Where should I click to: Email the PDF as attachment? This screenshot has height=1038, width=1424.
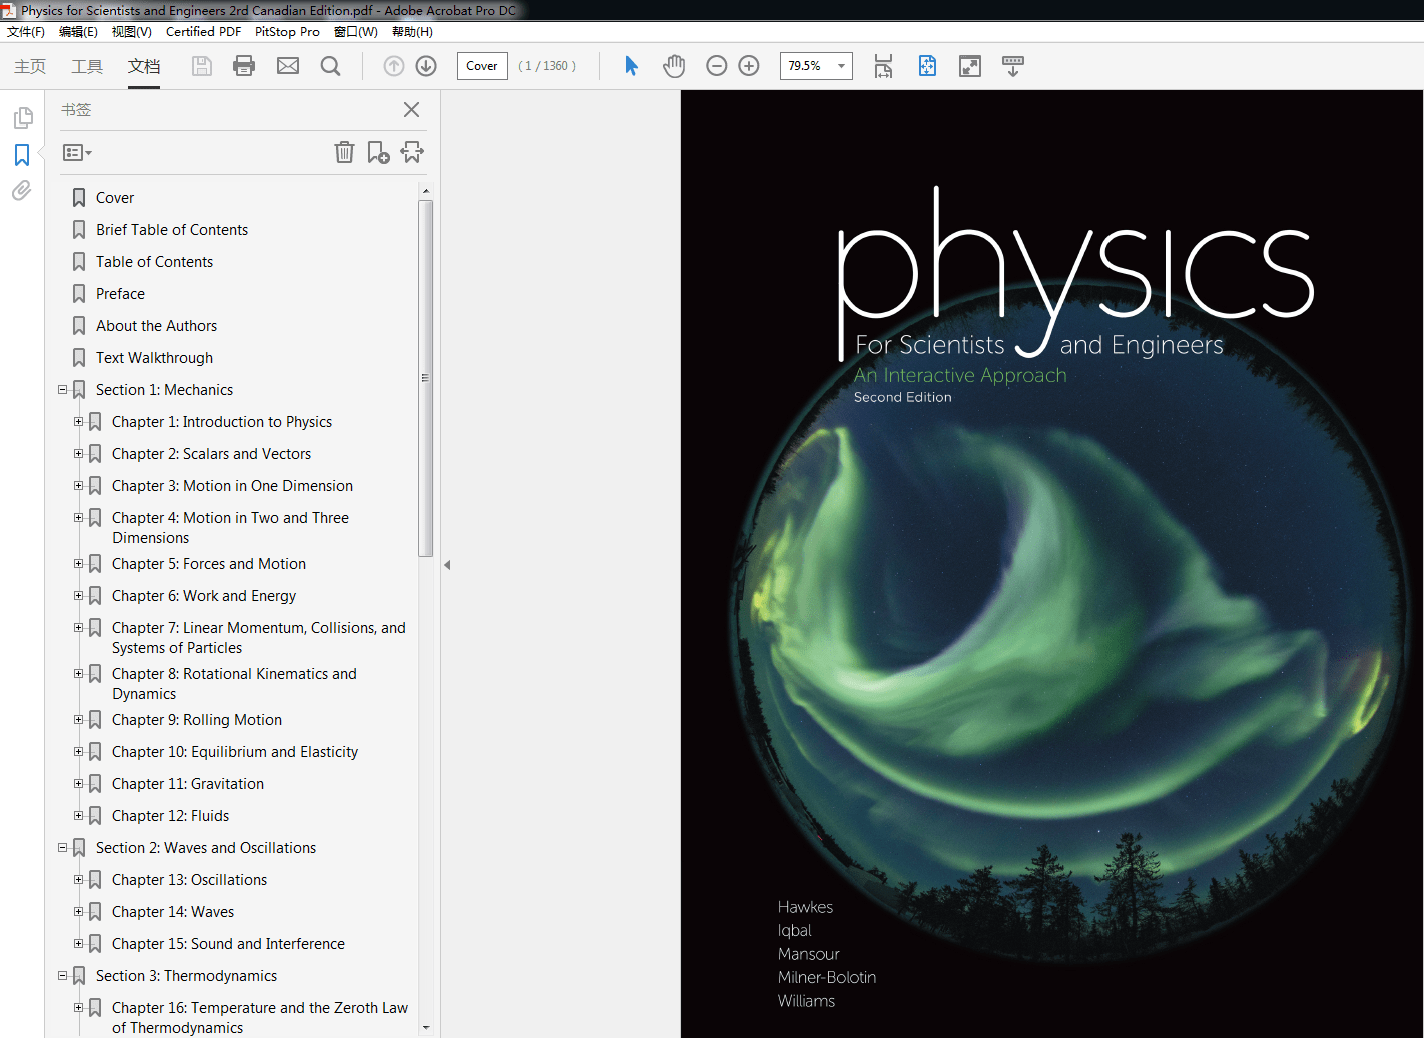pyautogui.click(x=288, y=65)
